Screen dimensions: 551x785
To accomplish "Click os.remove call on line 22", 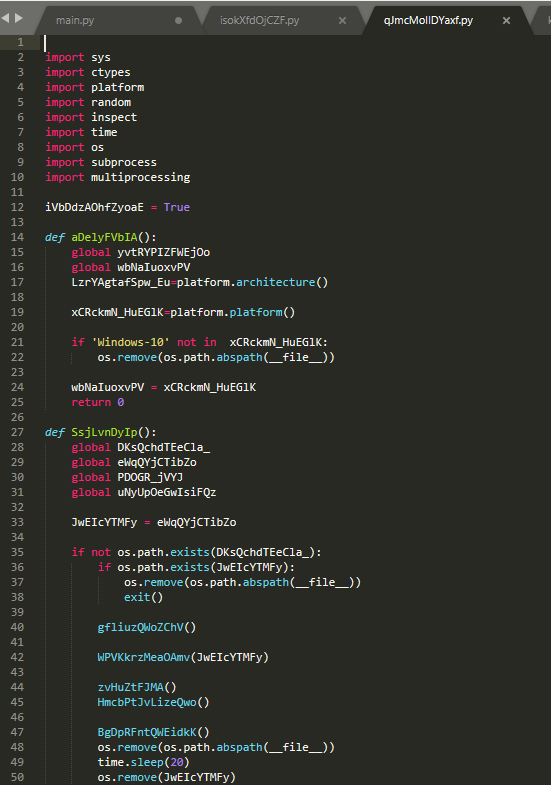I will tap(216, 357).
